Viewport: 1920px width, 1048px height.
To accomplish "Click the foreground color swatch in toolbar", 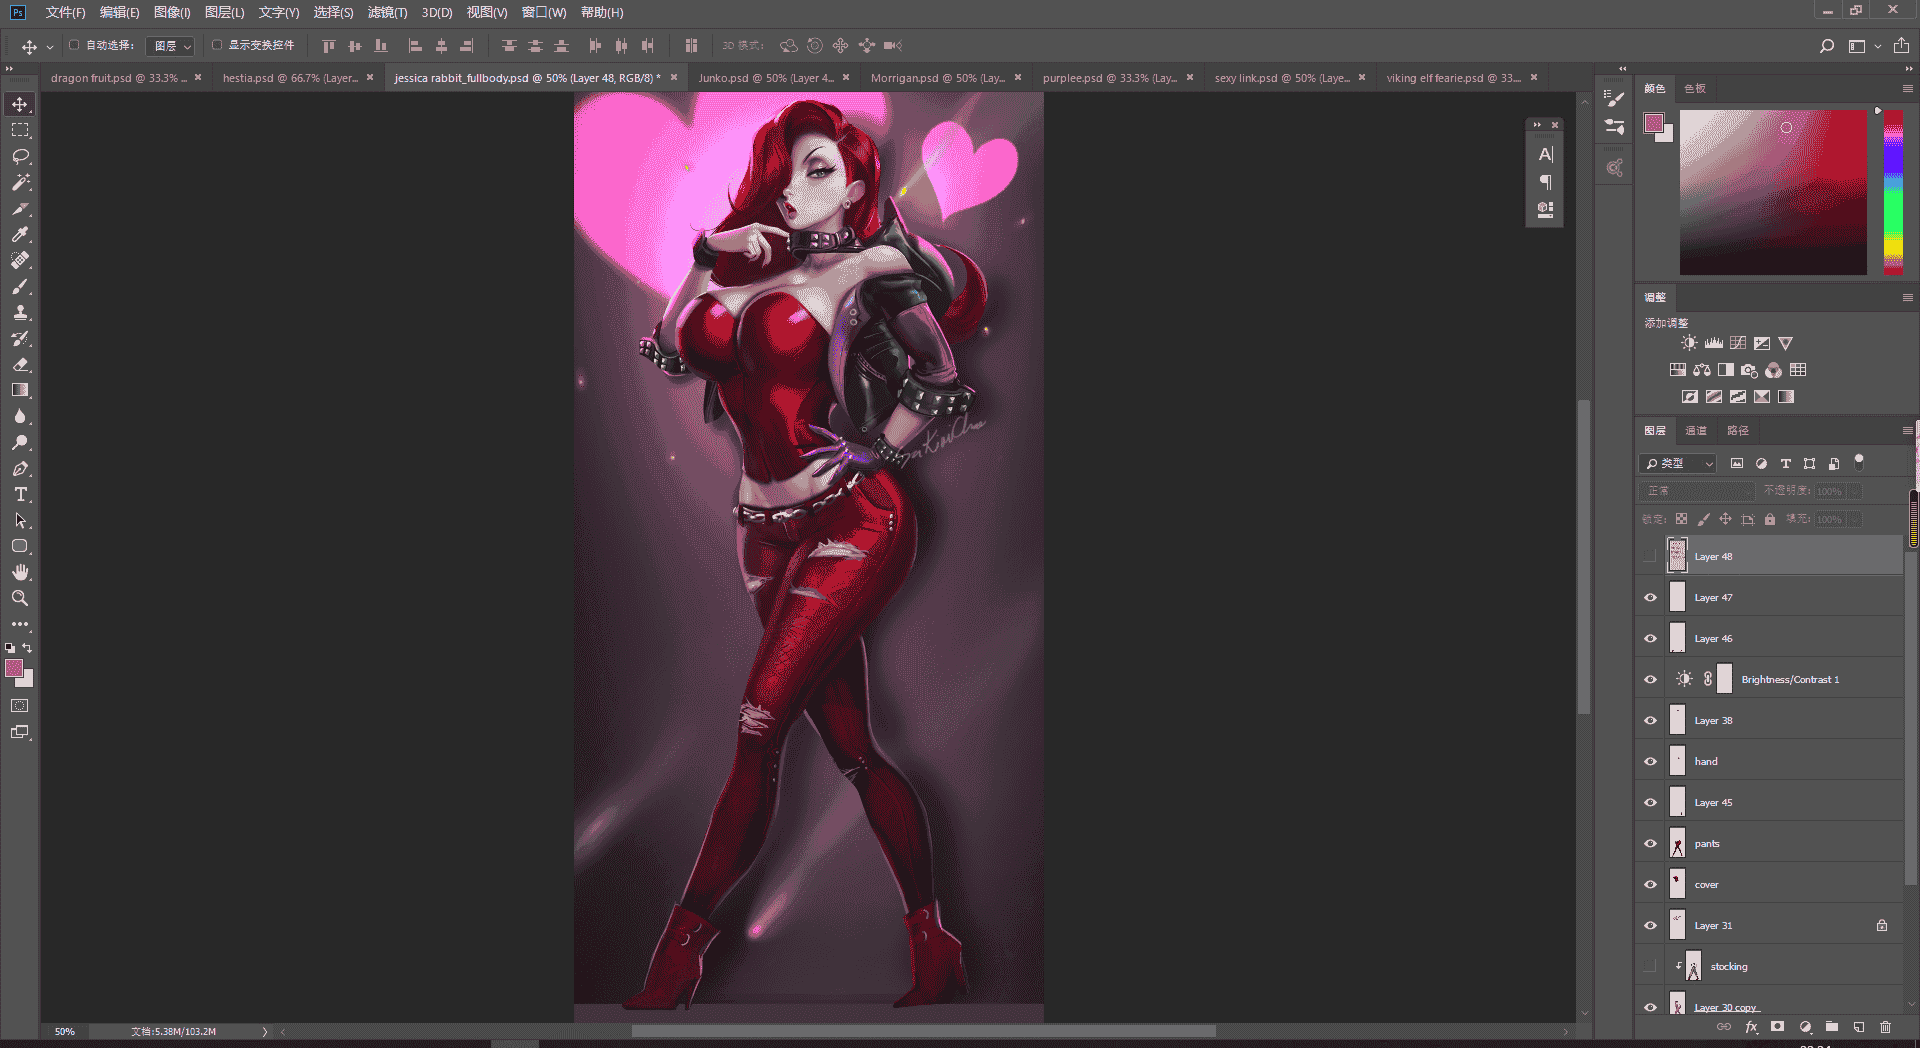I will point(14,669).
